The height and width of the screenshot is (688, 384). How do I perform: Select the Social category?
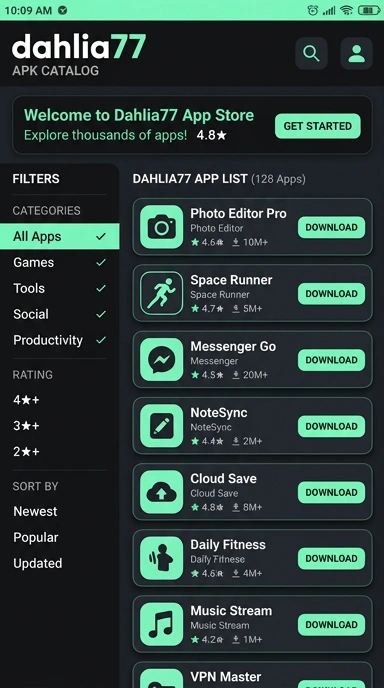(59, 314)
